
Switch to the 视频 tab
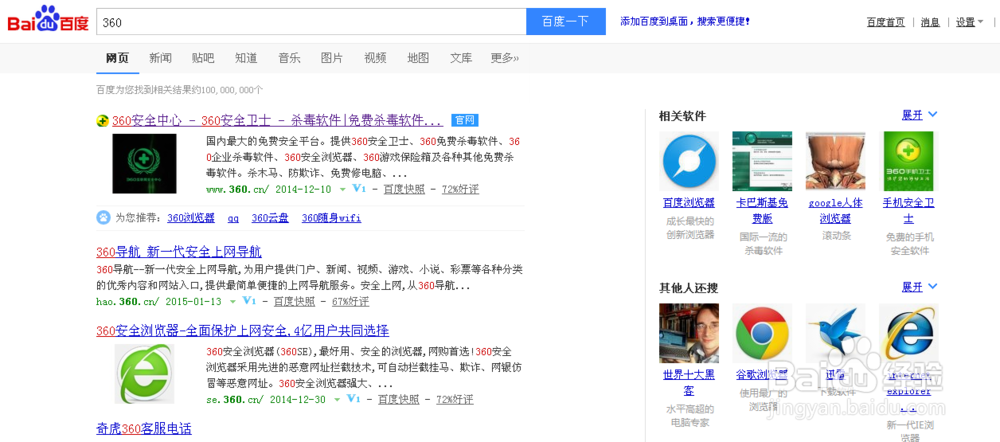tap(375, 58)
